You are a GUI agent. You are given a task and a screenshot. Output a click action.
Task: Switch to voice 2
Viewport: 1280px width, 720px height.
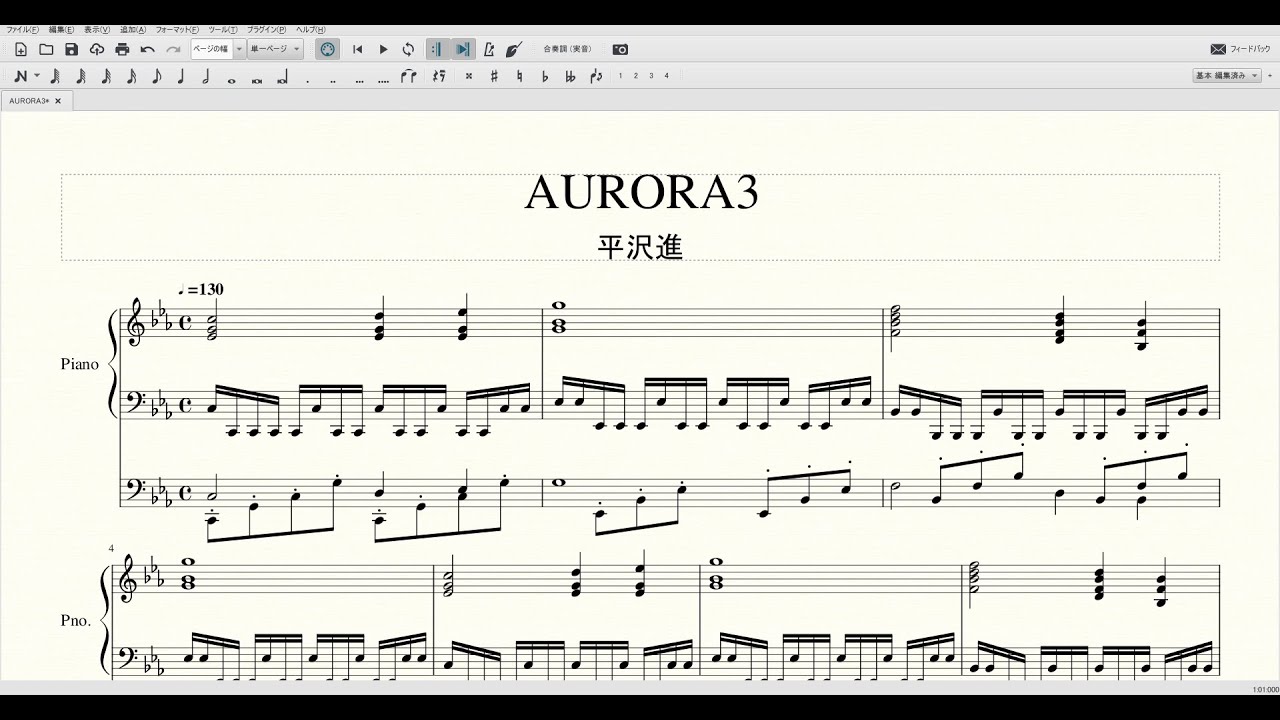[x=636, y=76]
